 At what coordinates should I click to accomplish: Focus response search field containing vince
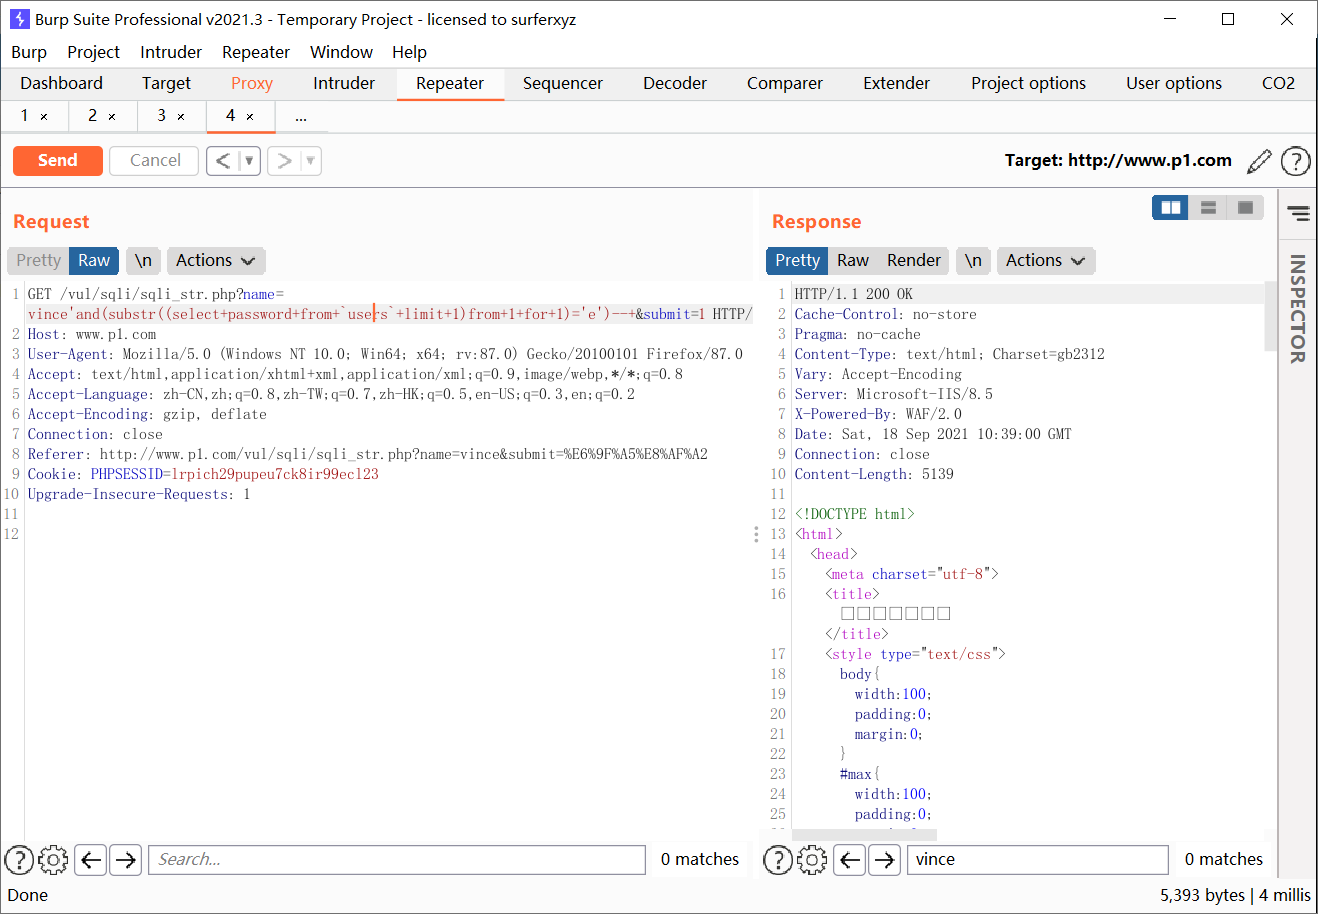[1037, 860]
